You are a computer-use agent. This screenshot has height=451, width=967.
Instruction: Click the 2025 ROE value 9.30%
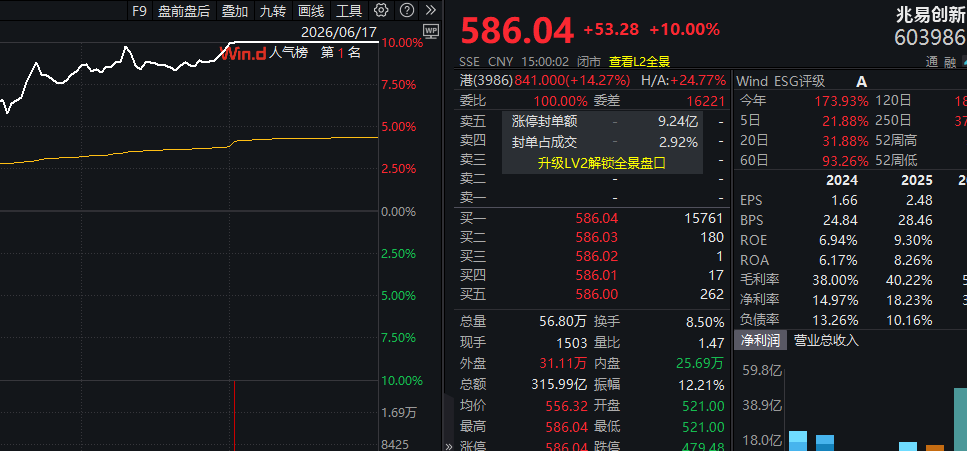pos(914,241)
